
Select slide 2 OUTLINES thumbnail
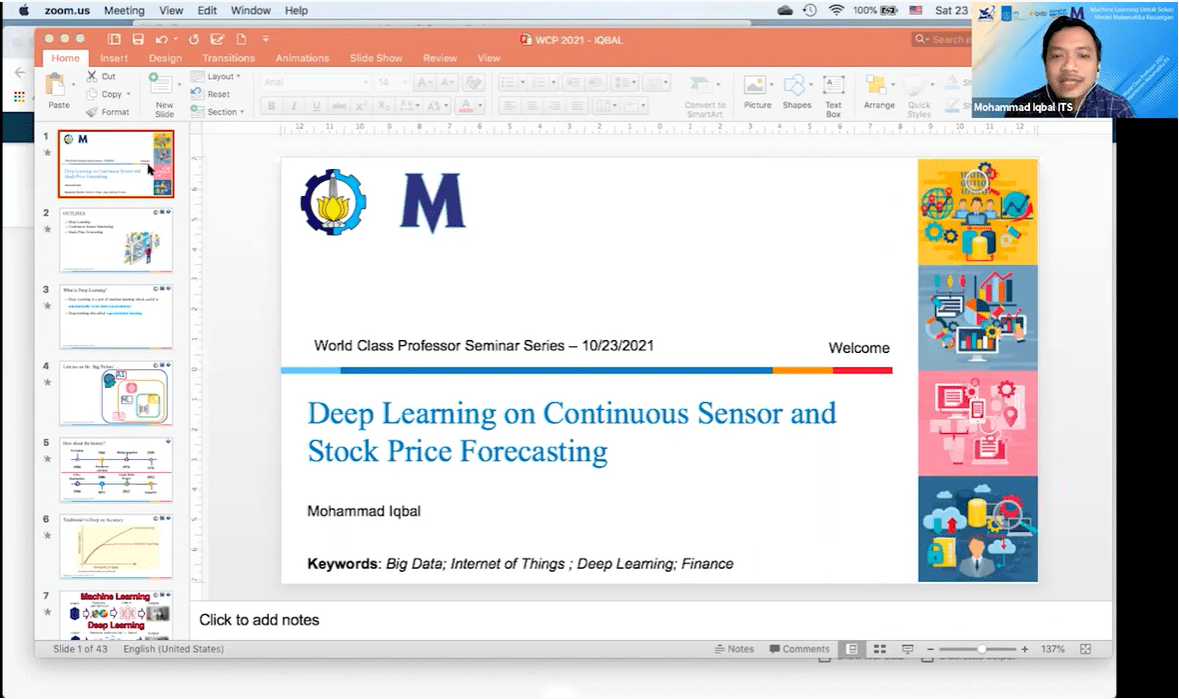pyautogui.click(x=116, y=241)
